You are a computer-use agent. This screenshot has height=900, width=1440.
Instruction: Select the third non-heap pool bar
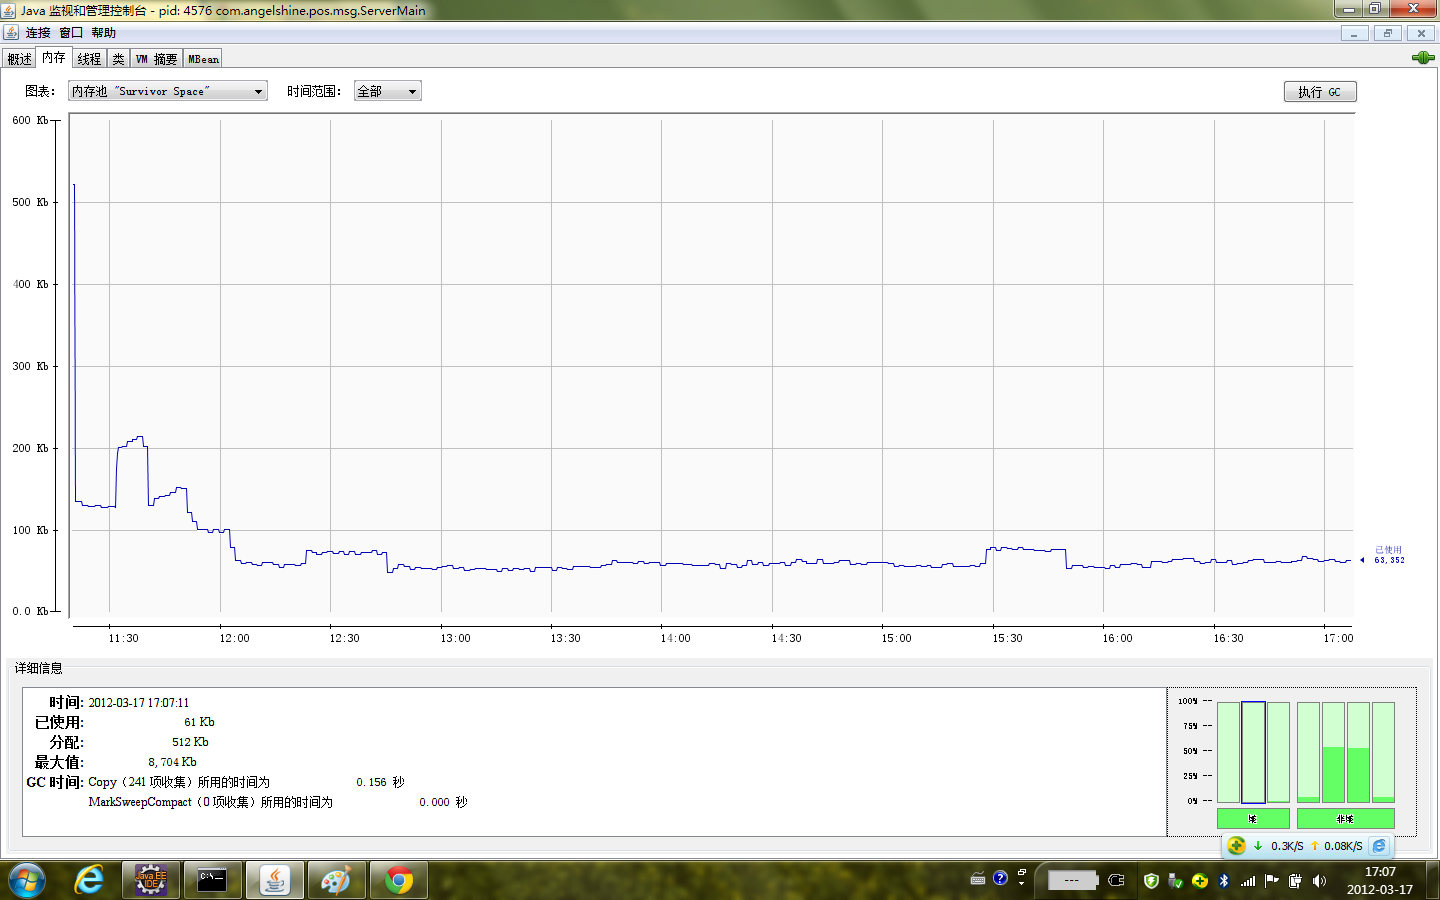coord(1358,752)
